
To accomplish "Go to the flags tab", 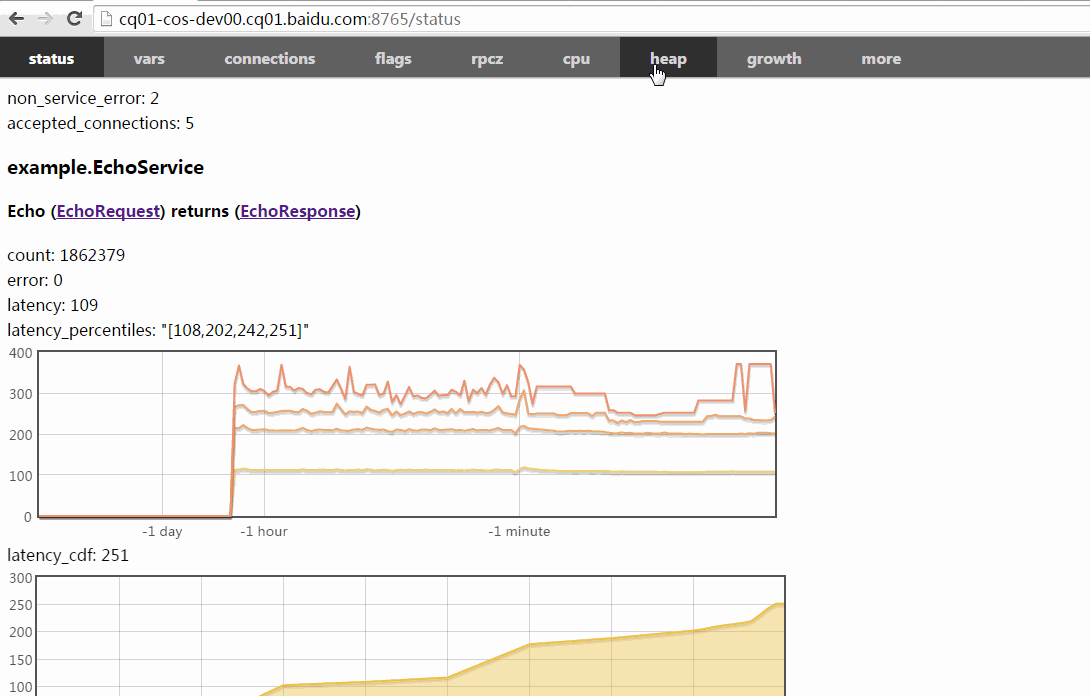I will point(393,58).
